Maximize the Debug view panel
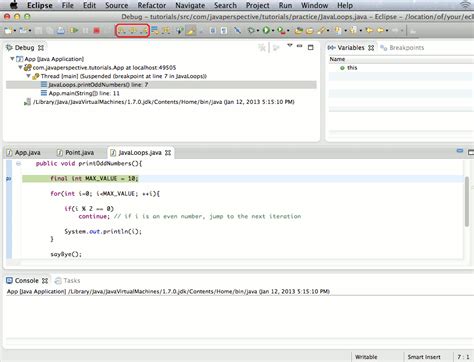Image resolution: width=474 pixels, height=362 pixels. pos(311,47)
